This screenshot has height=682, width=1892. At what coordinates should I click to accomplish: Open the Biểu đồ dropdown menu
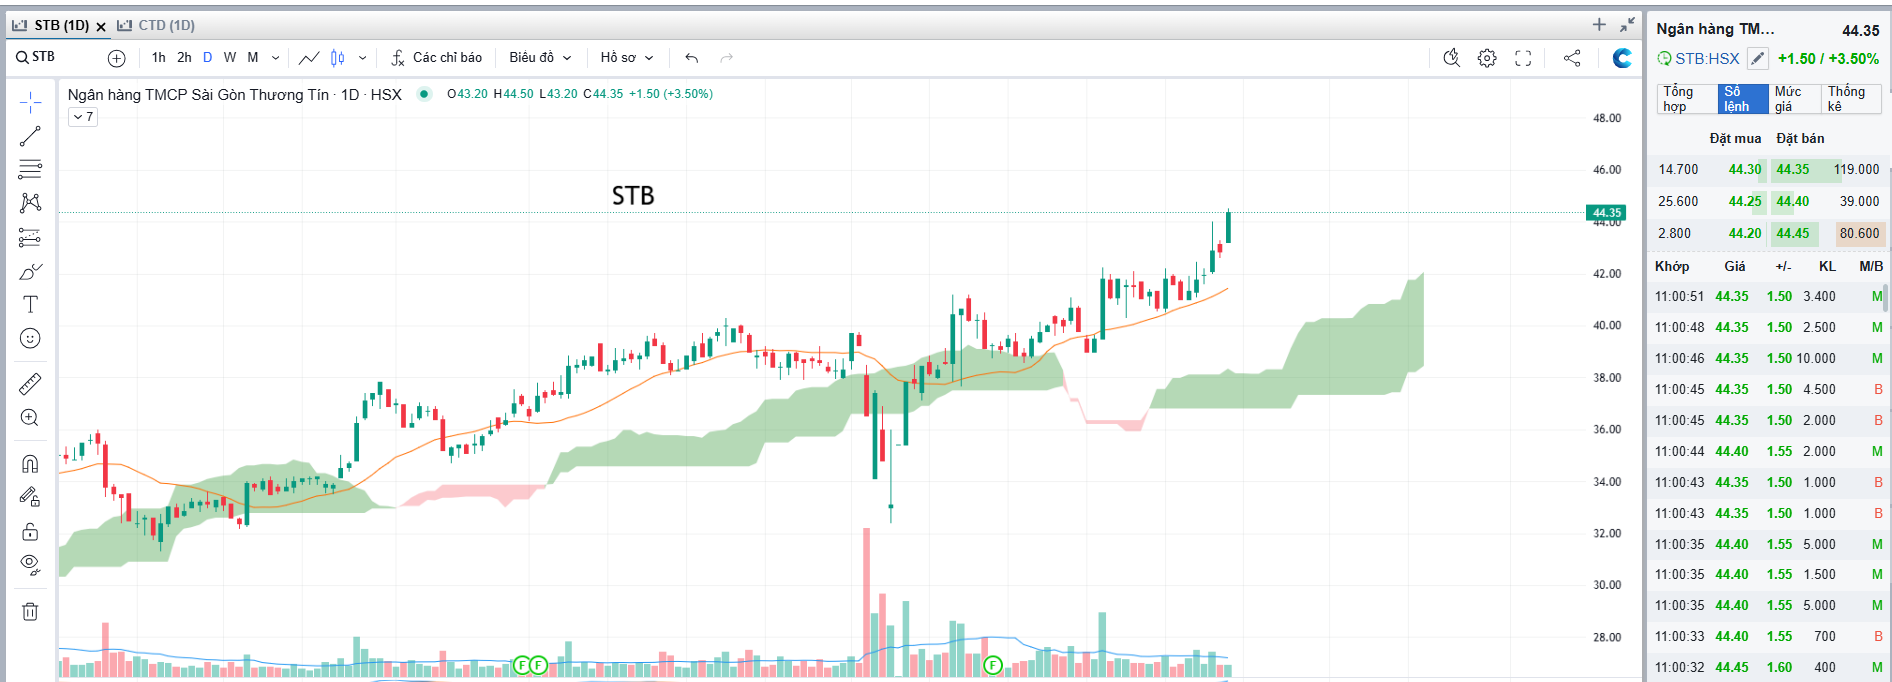point(540,58)
